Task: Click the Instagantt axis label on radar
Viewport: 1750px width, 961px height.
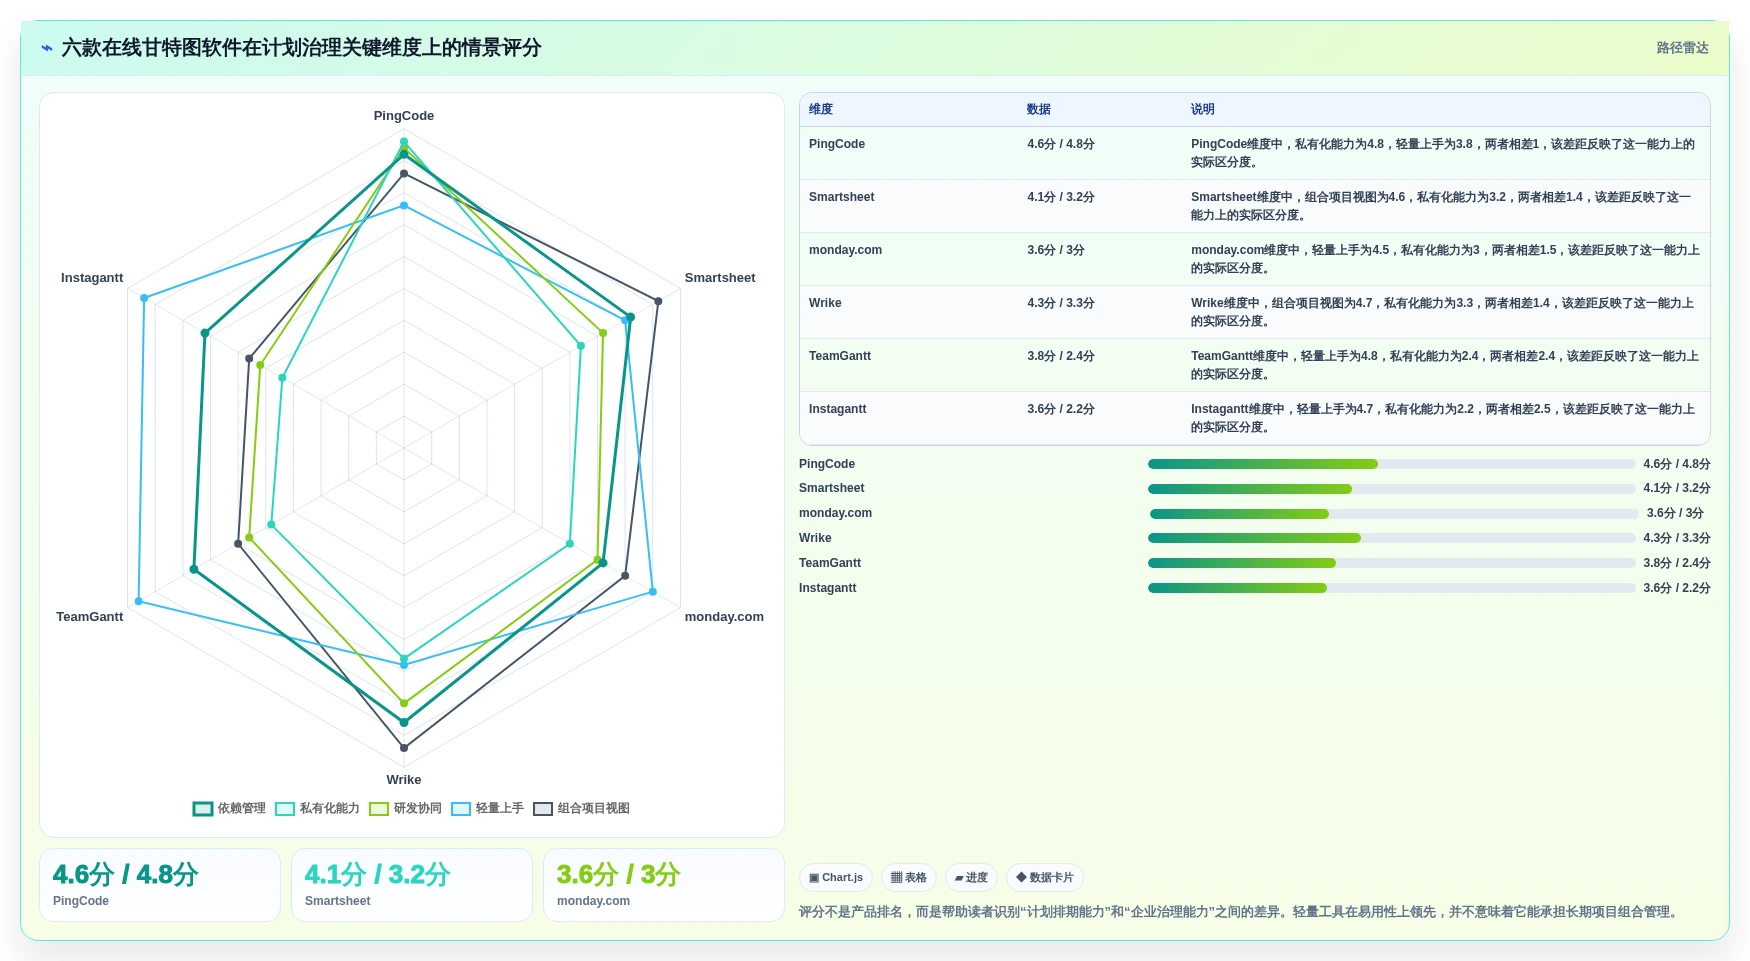Action: [x=92, y=278]
